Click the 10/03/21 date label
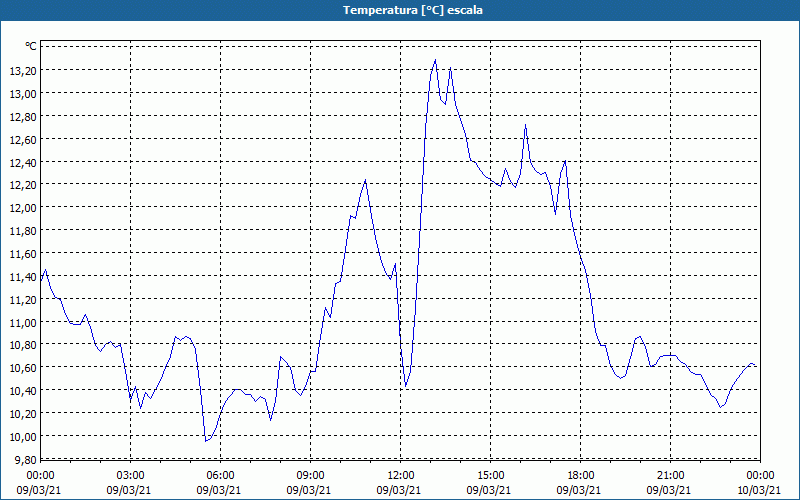 [759, 490]
